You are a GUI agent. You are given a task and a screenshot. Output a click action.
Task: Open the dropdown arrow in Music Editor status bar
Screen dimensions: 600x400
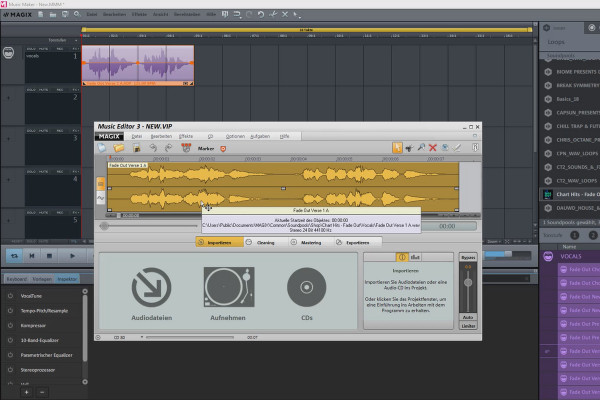142,337
